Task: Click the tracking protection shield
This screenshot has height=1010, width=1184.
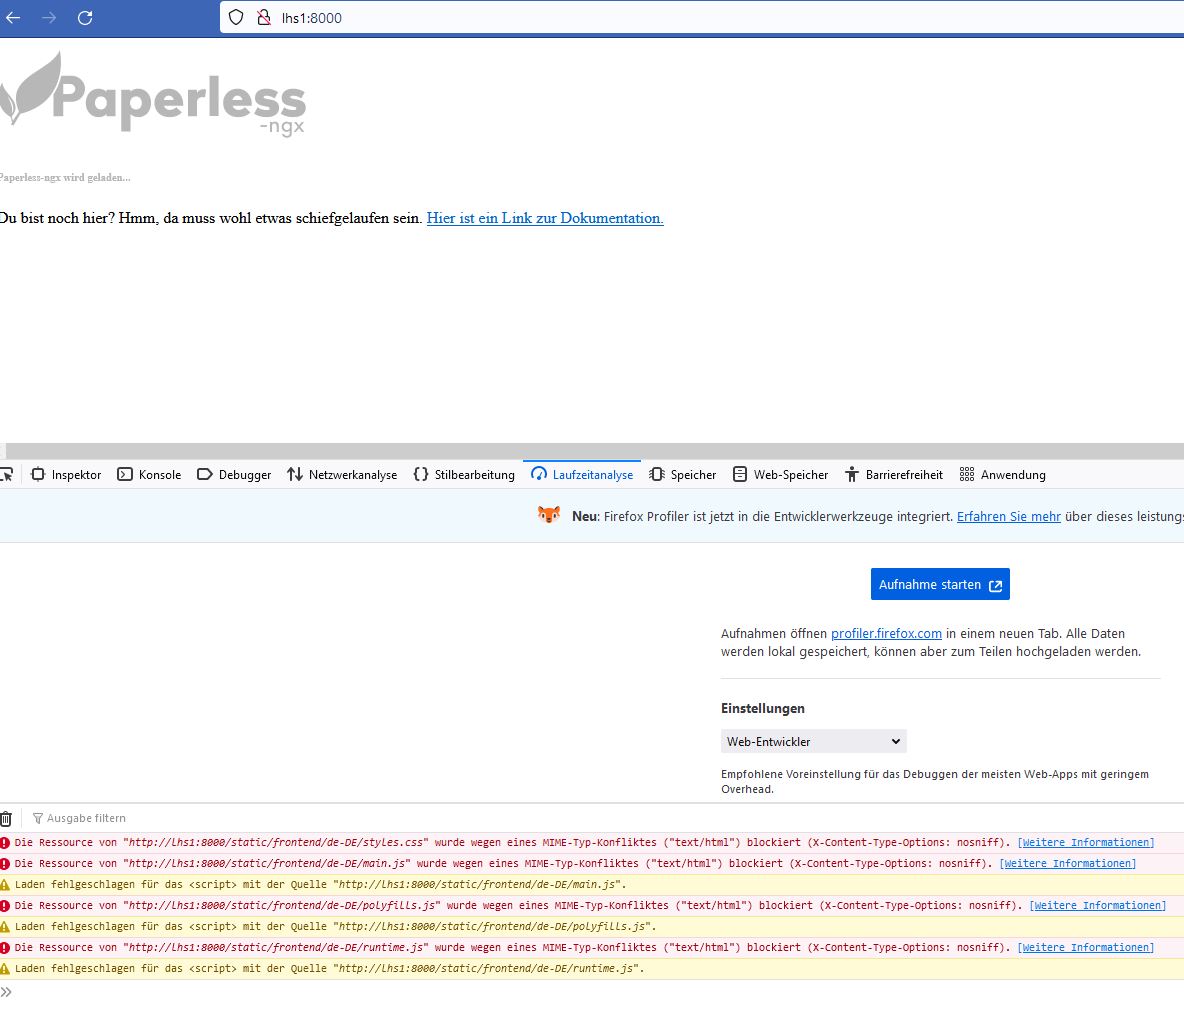Action: (236, 17)
